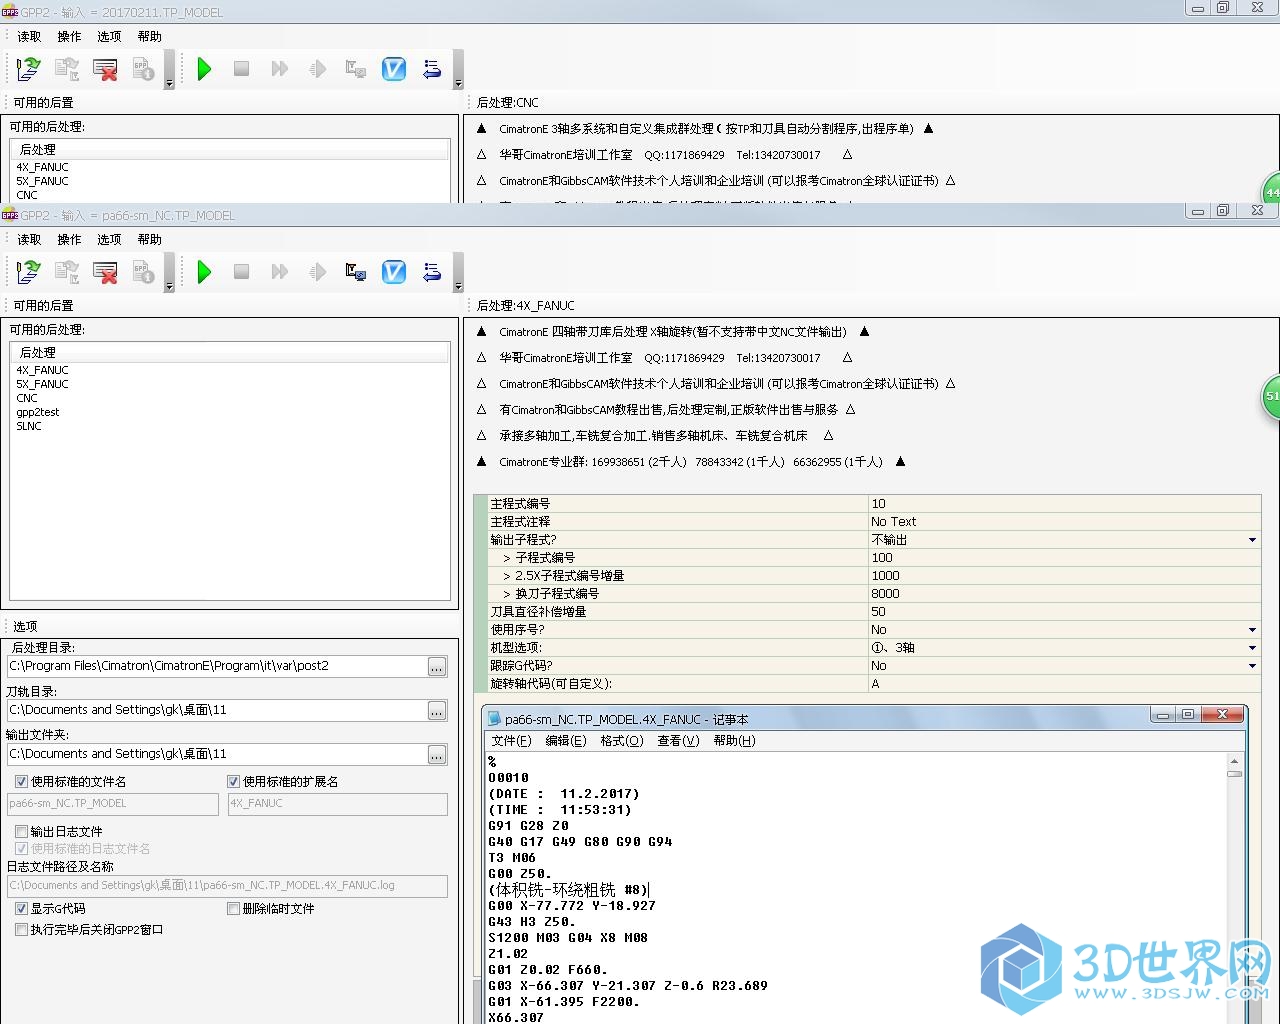Screen dimensions: 1280x1024
Task: Click fast-forward icon in 20170211 window toolbar
Action: (x=279, y=69)
